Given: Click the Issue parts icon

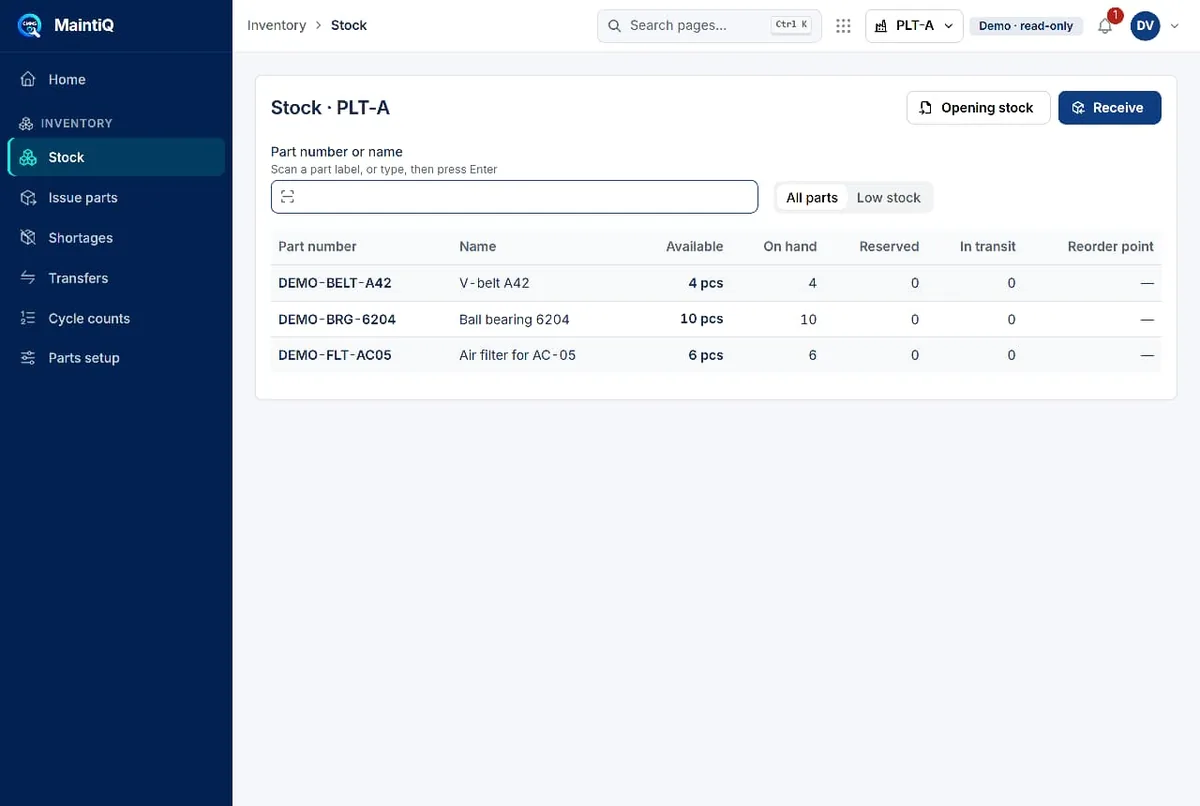Looking at the screenshot, I should [x=28, y=198].
